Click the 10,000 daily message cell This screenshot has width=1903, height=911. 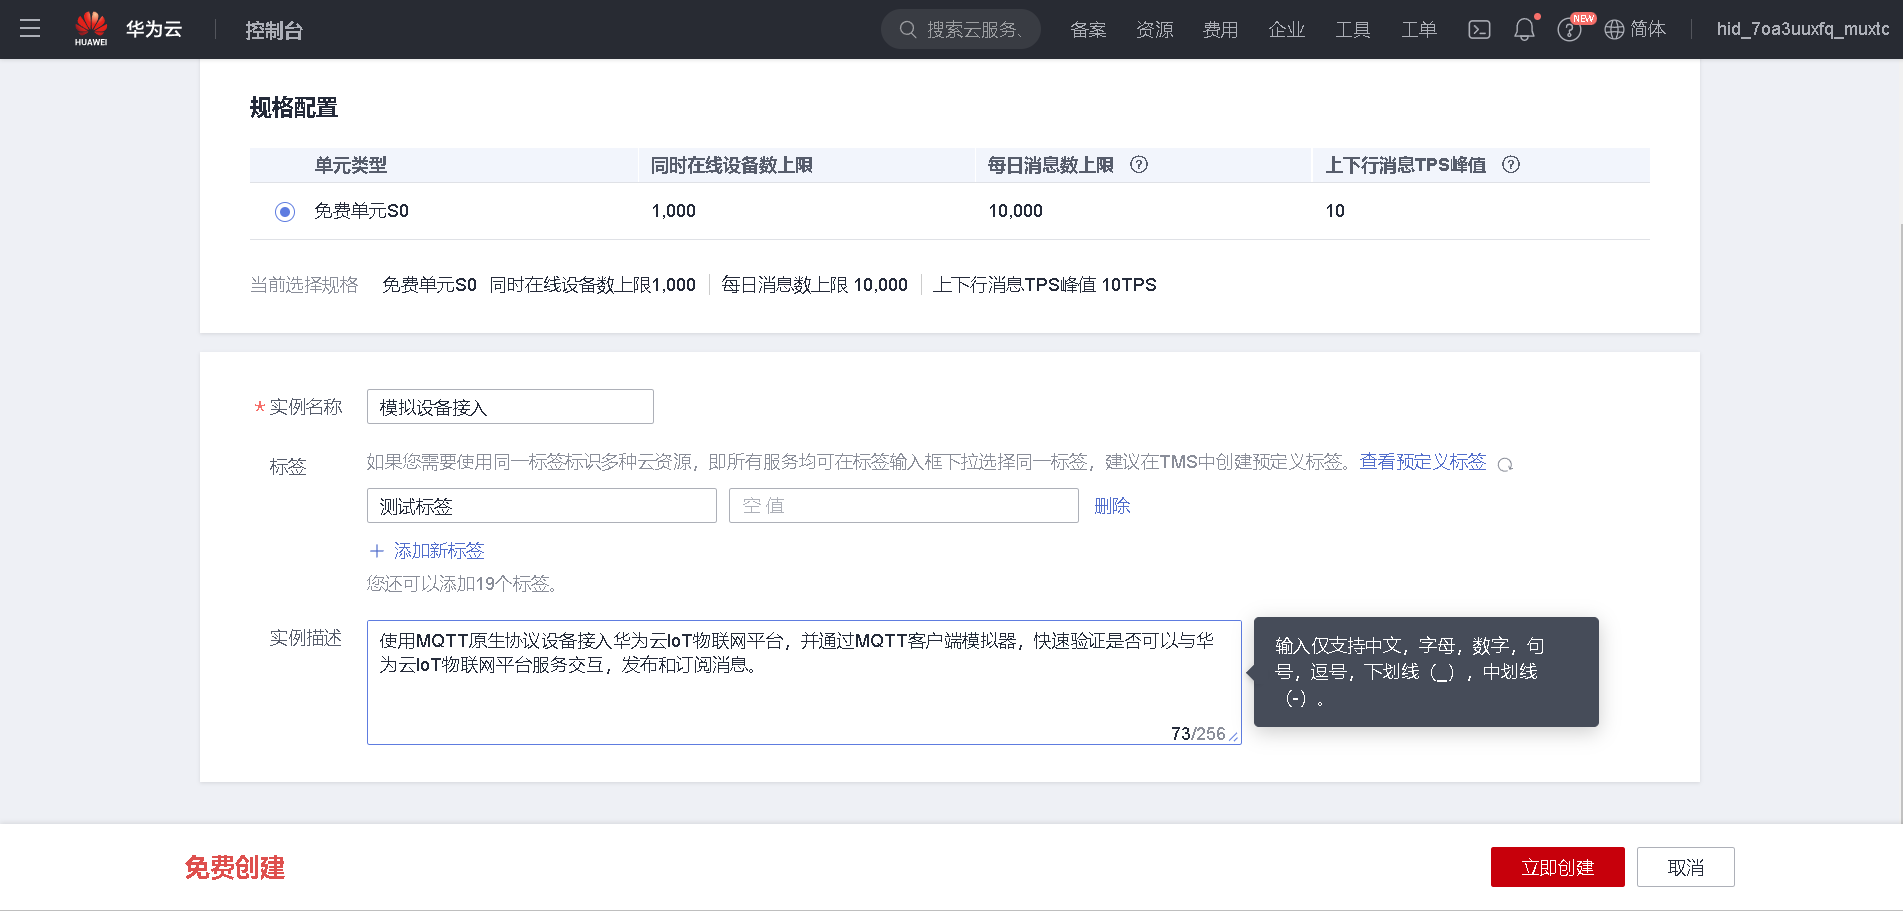click(x=1016, y=211)
